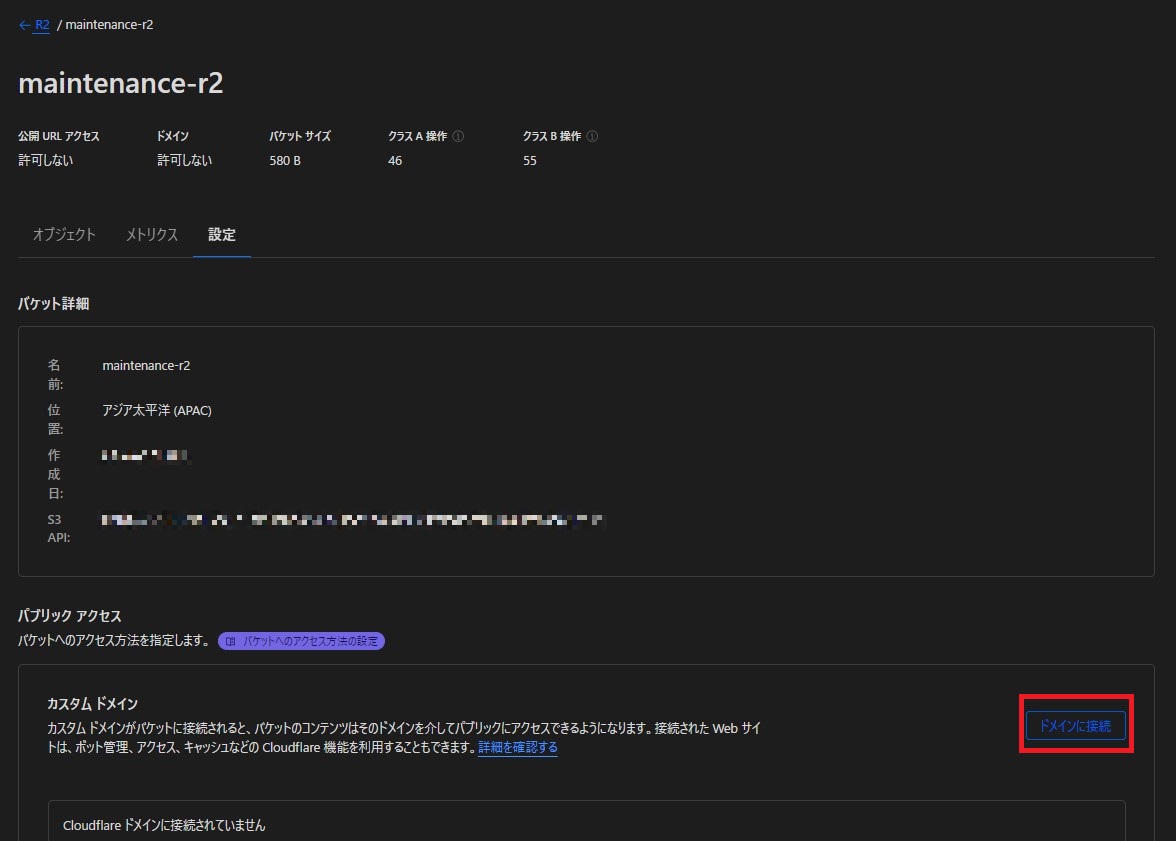Switch to the オブジェクト tab
Screen dimensions: 1176x841
click(x=64, y=235)
